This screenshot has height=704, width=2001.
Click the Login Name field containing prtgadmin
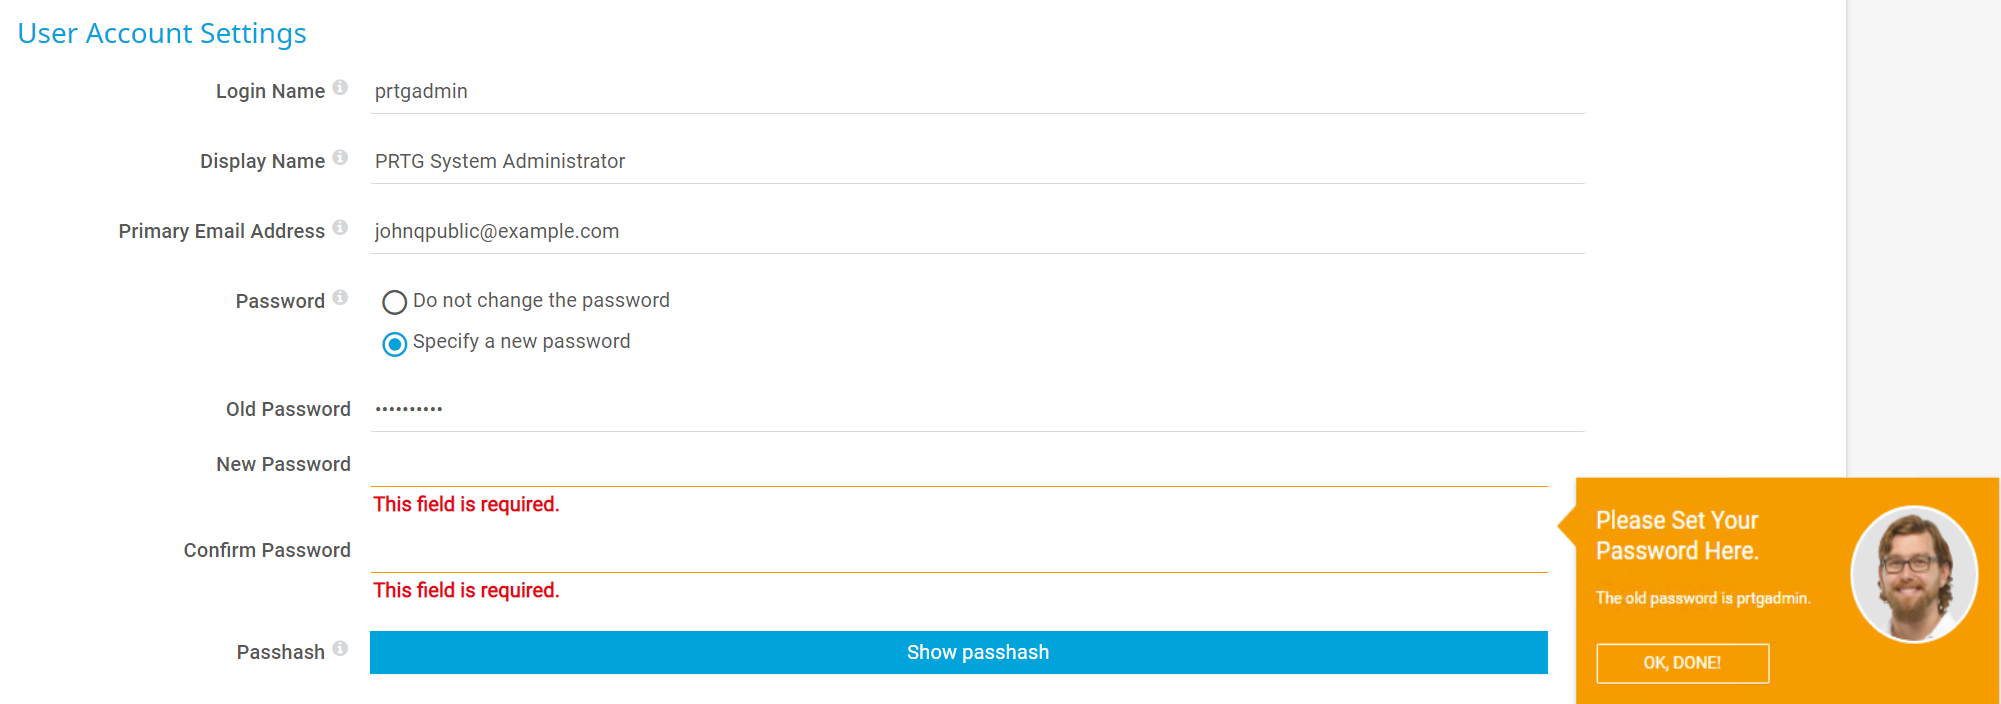(x=976, y=92)
